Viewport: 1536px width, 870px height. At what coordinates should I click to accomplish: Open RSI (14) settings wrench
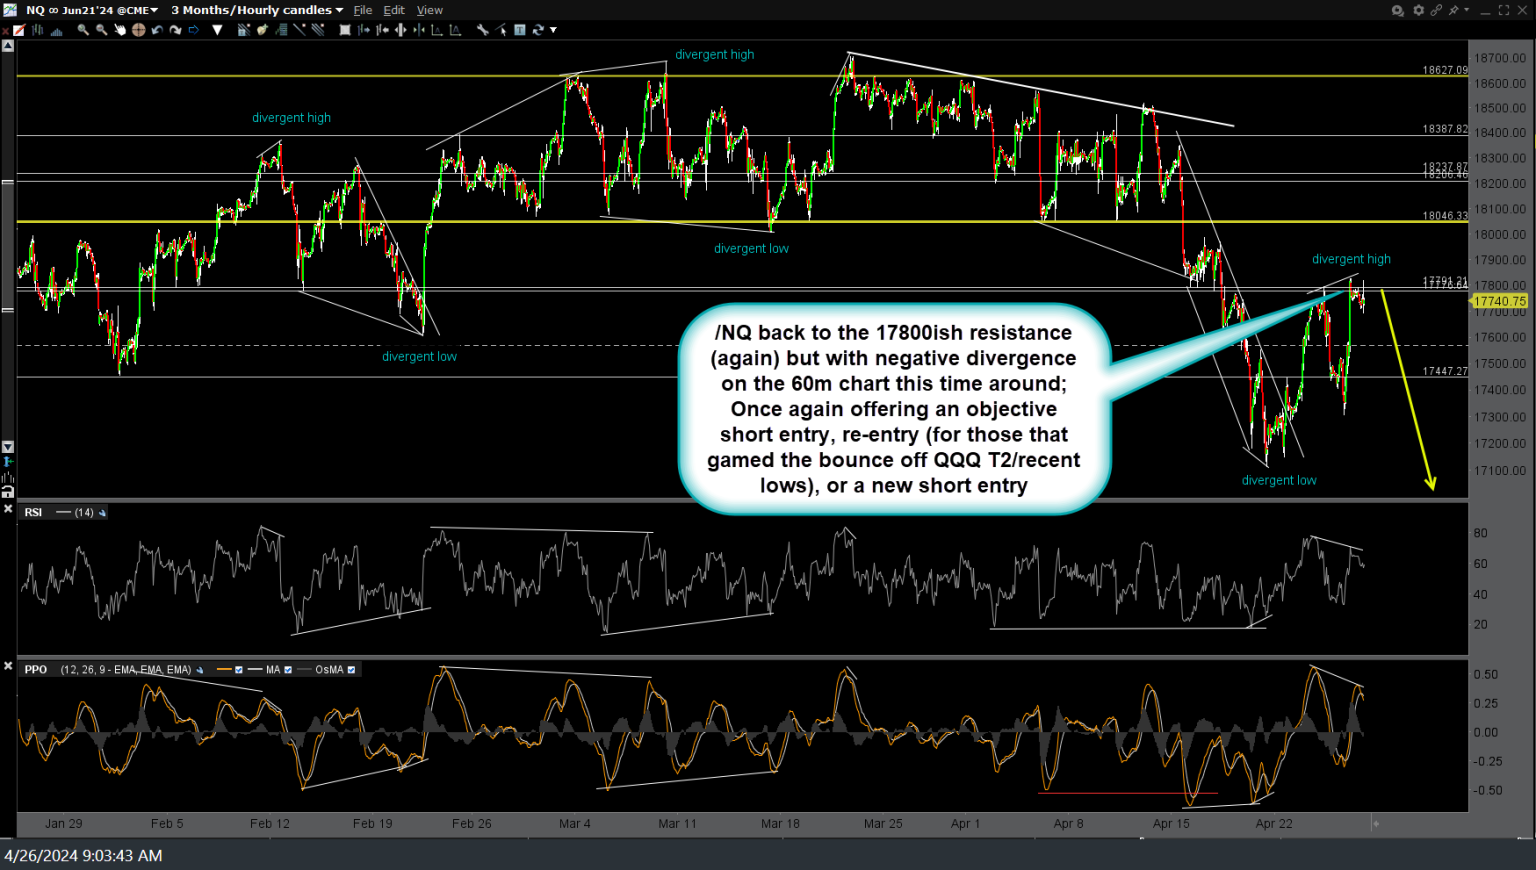[102, 513]
